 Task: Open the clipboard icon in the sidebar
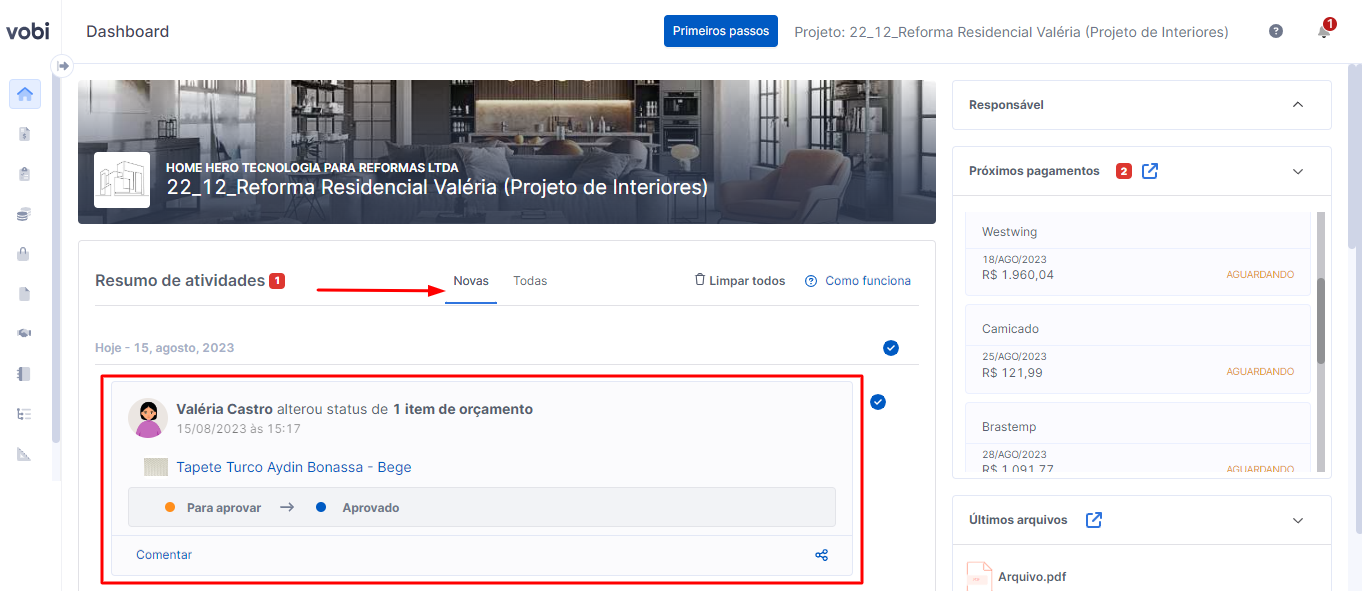click(25, 174)
